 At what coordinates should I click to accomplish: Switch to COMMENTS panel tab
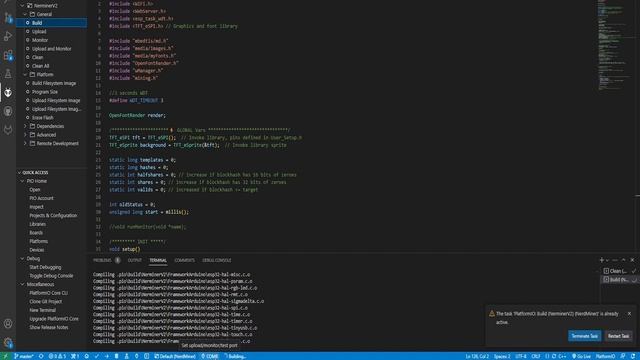pyautogui.click(x=184, y=260)
